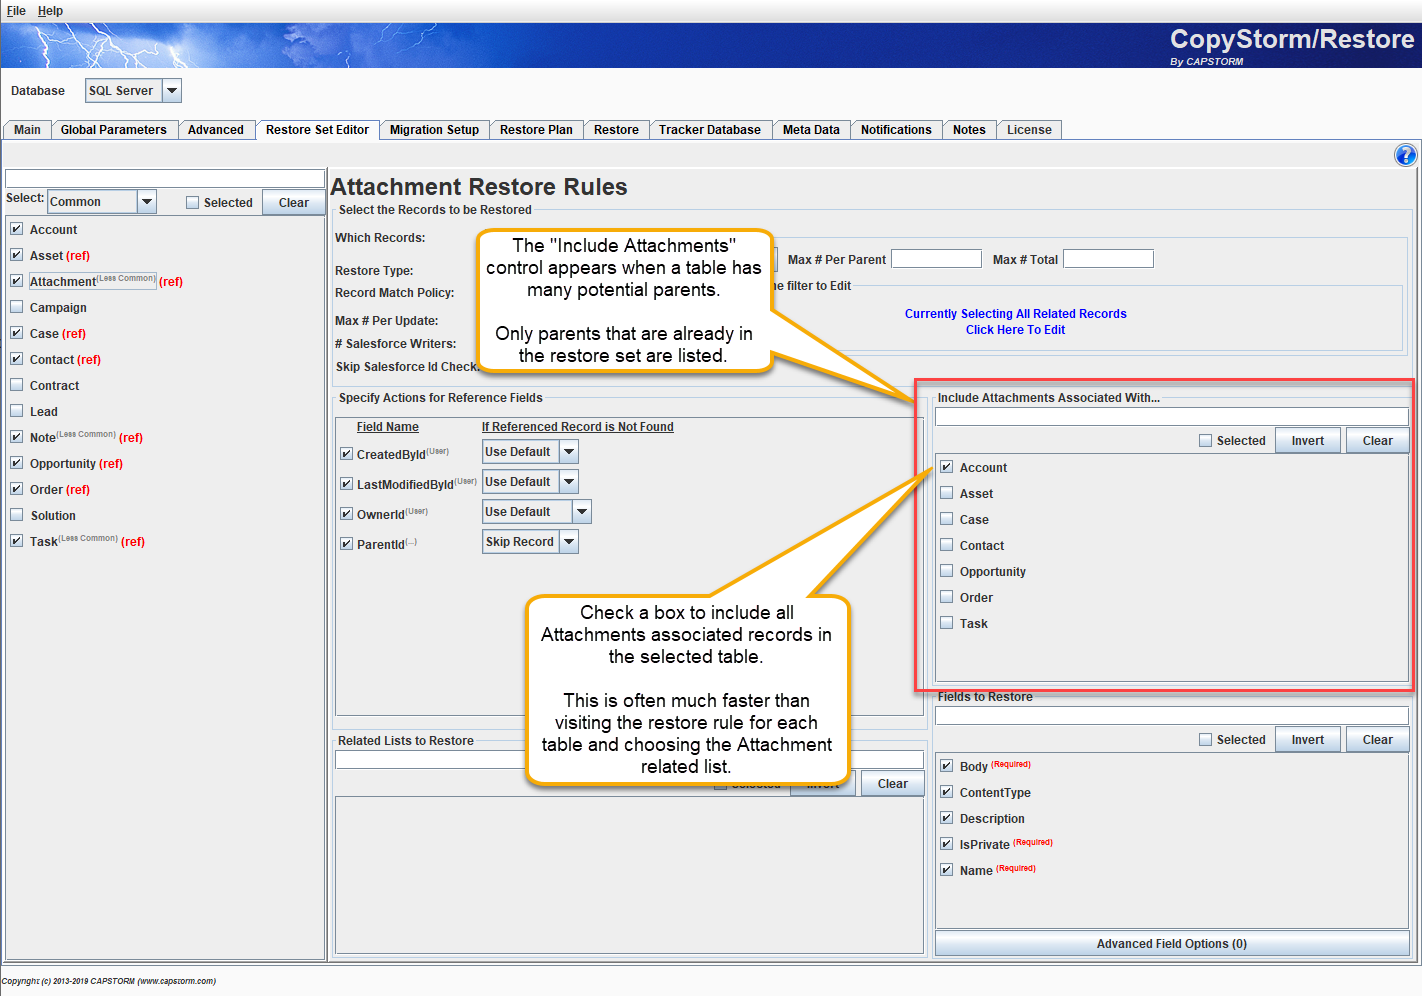Click the Max # Total input field

(x=1108, y=259)
